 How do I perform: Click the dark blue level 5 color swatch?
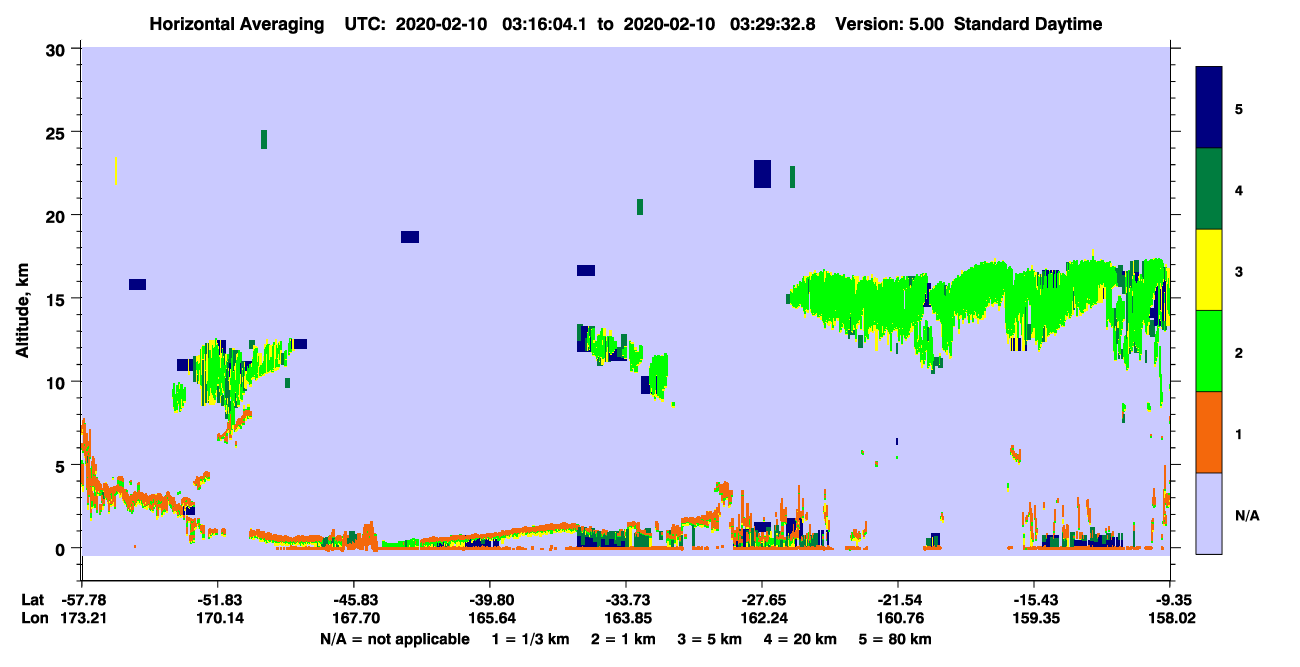tap(1209, 107)
